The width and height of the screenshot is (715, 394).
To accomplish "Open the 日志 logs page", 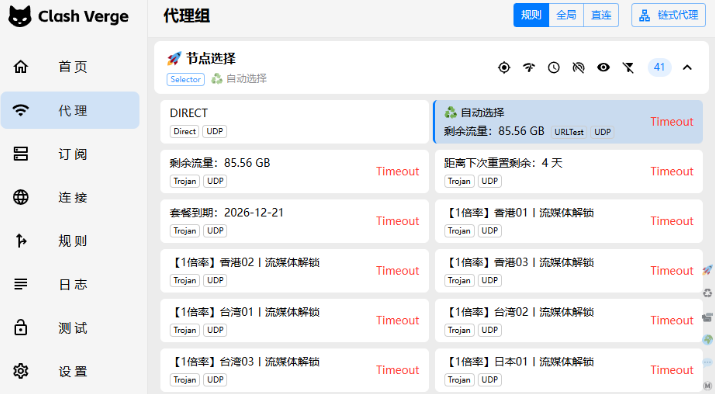I will tap(70, 285).
